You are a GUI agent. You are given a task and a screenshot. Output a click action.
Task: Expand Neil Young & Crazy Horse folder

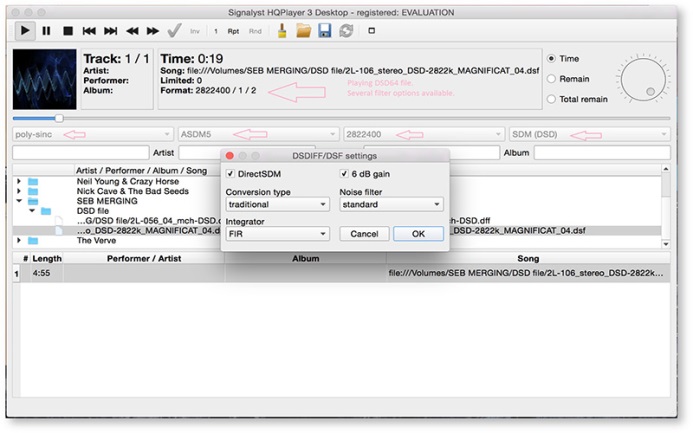click(x=19, y=181)
